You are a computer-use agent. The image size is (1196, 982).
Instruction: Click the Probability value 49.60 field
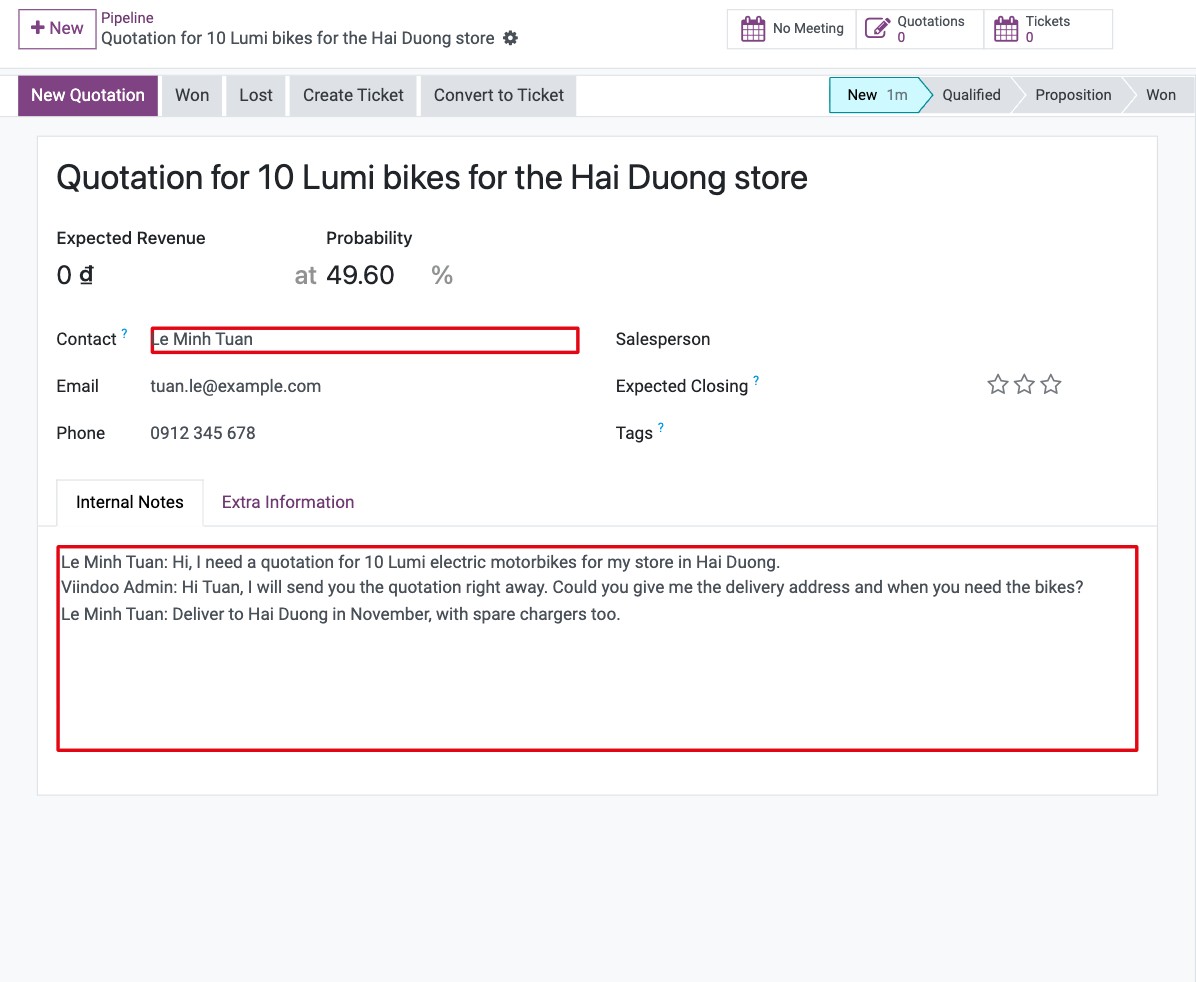tap(374, 275)
